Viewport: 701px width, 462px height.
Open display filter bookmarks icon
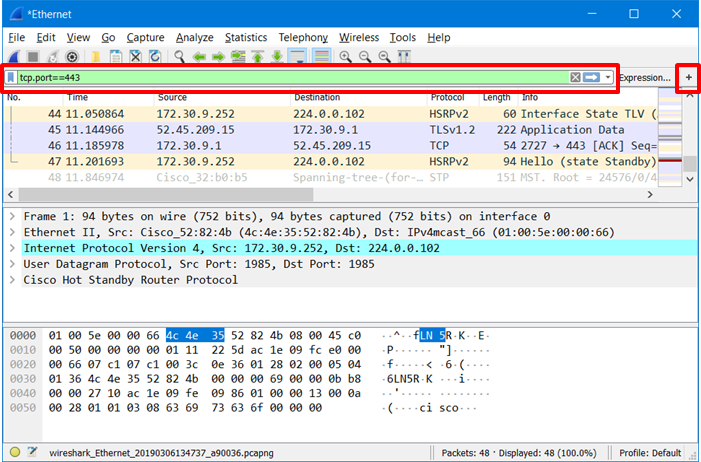click(x=11, y=78)
